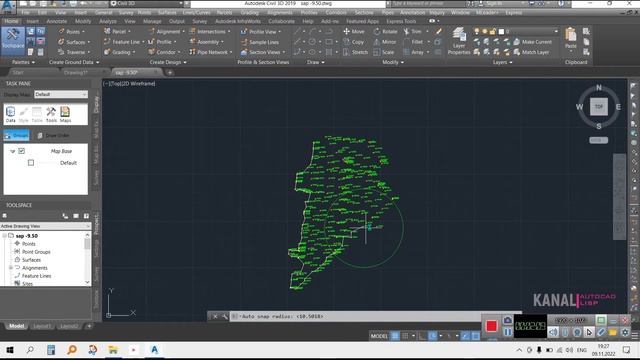This screenshot has height=360, width=640.
Task: Select the Rotate tool
Action: coord(385,31)
